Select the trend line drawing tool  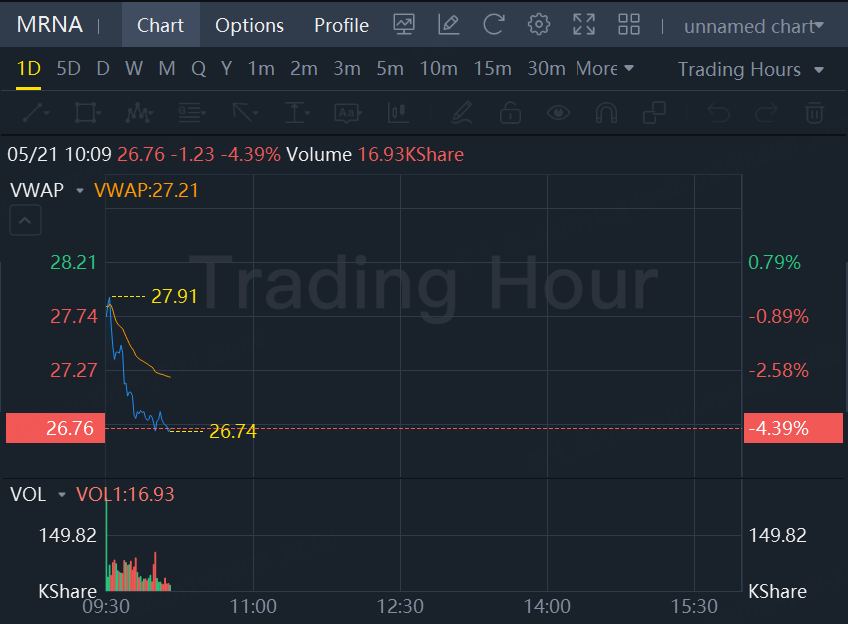point(36,113)
